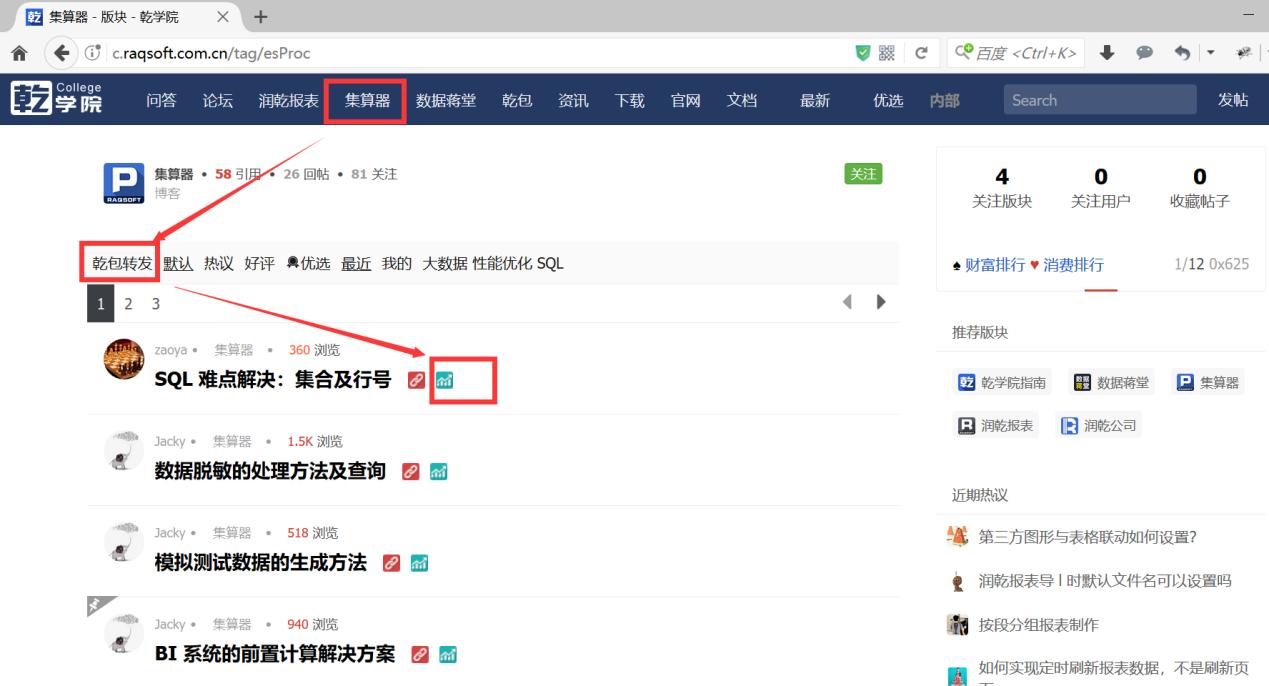
Task: Open a new browser tab with plus
Action: coord(261,17)
